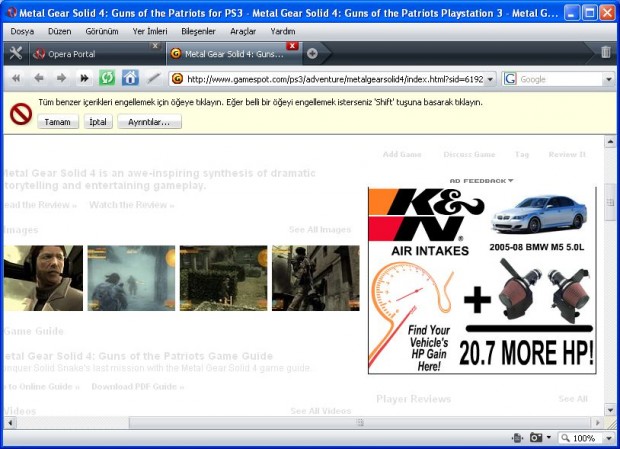Reload the page with green refresh icon
Viewport: 620px width, 449px height.
point(107,78)
